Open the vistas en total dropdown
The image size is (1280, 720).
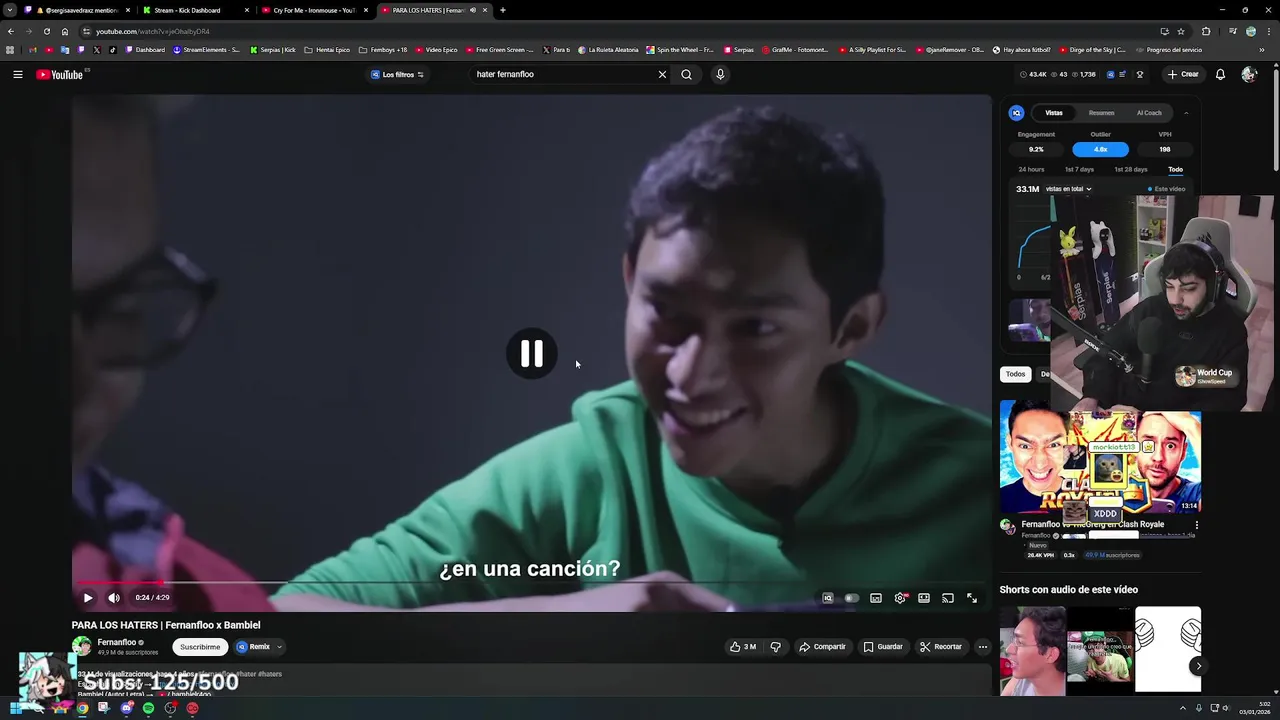tap(1067, 189)
